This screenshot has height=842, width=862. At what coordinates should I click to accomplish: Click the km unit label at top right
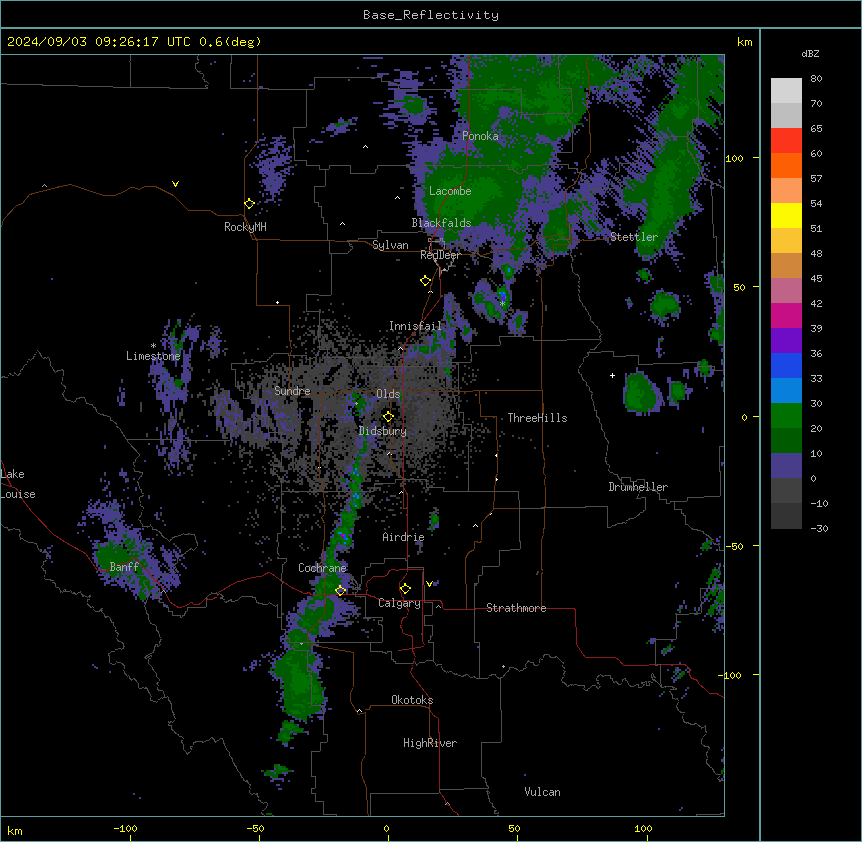coord(745,42)
